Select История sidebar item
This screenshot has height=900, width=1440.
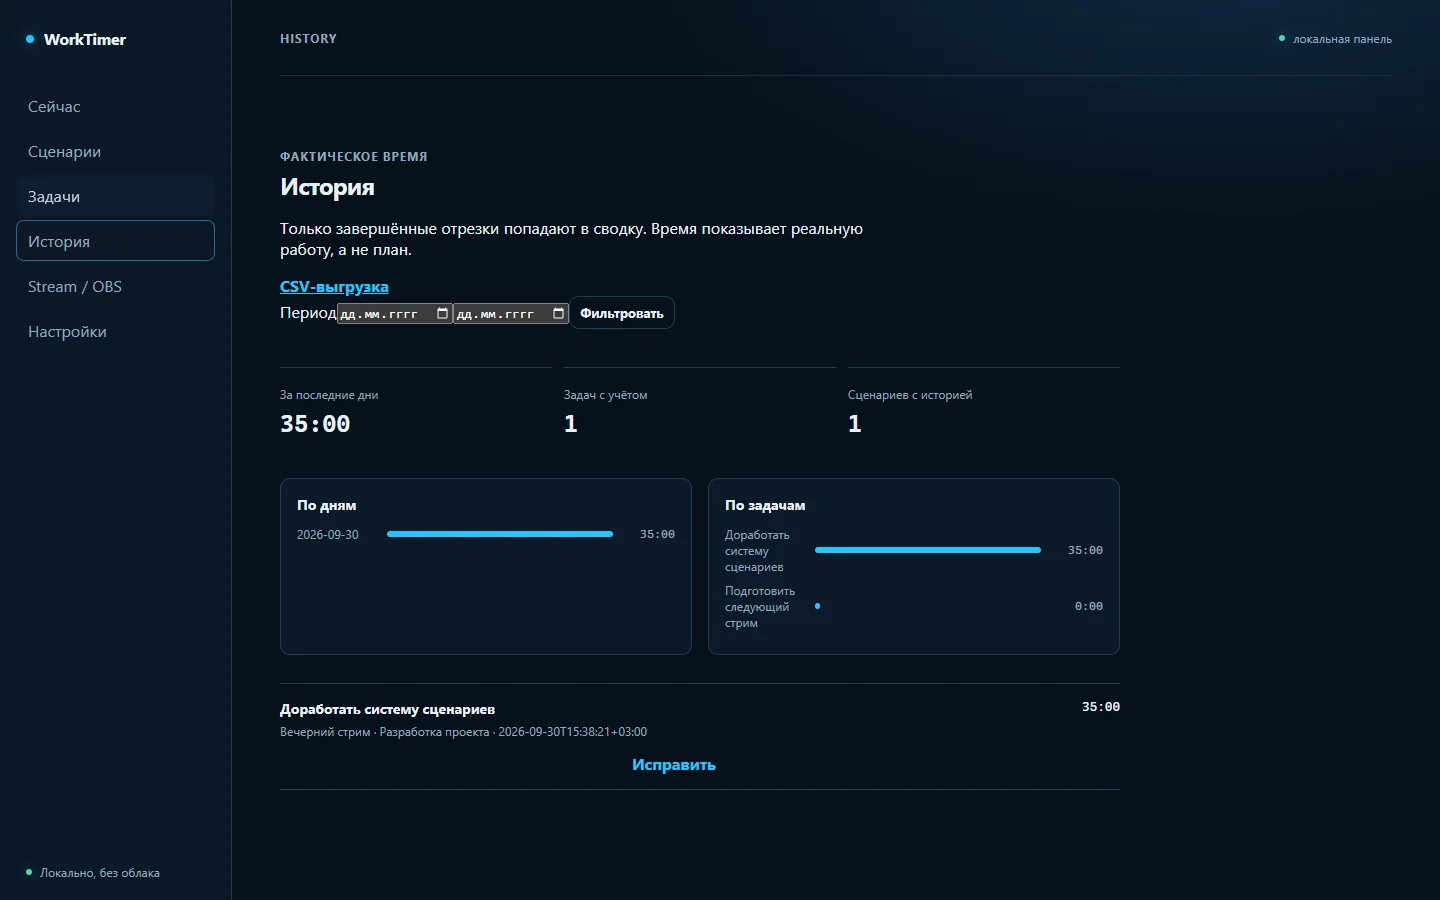[x=115, y=241]
